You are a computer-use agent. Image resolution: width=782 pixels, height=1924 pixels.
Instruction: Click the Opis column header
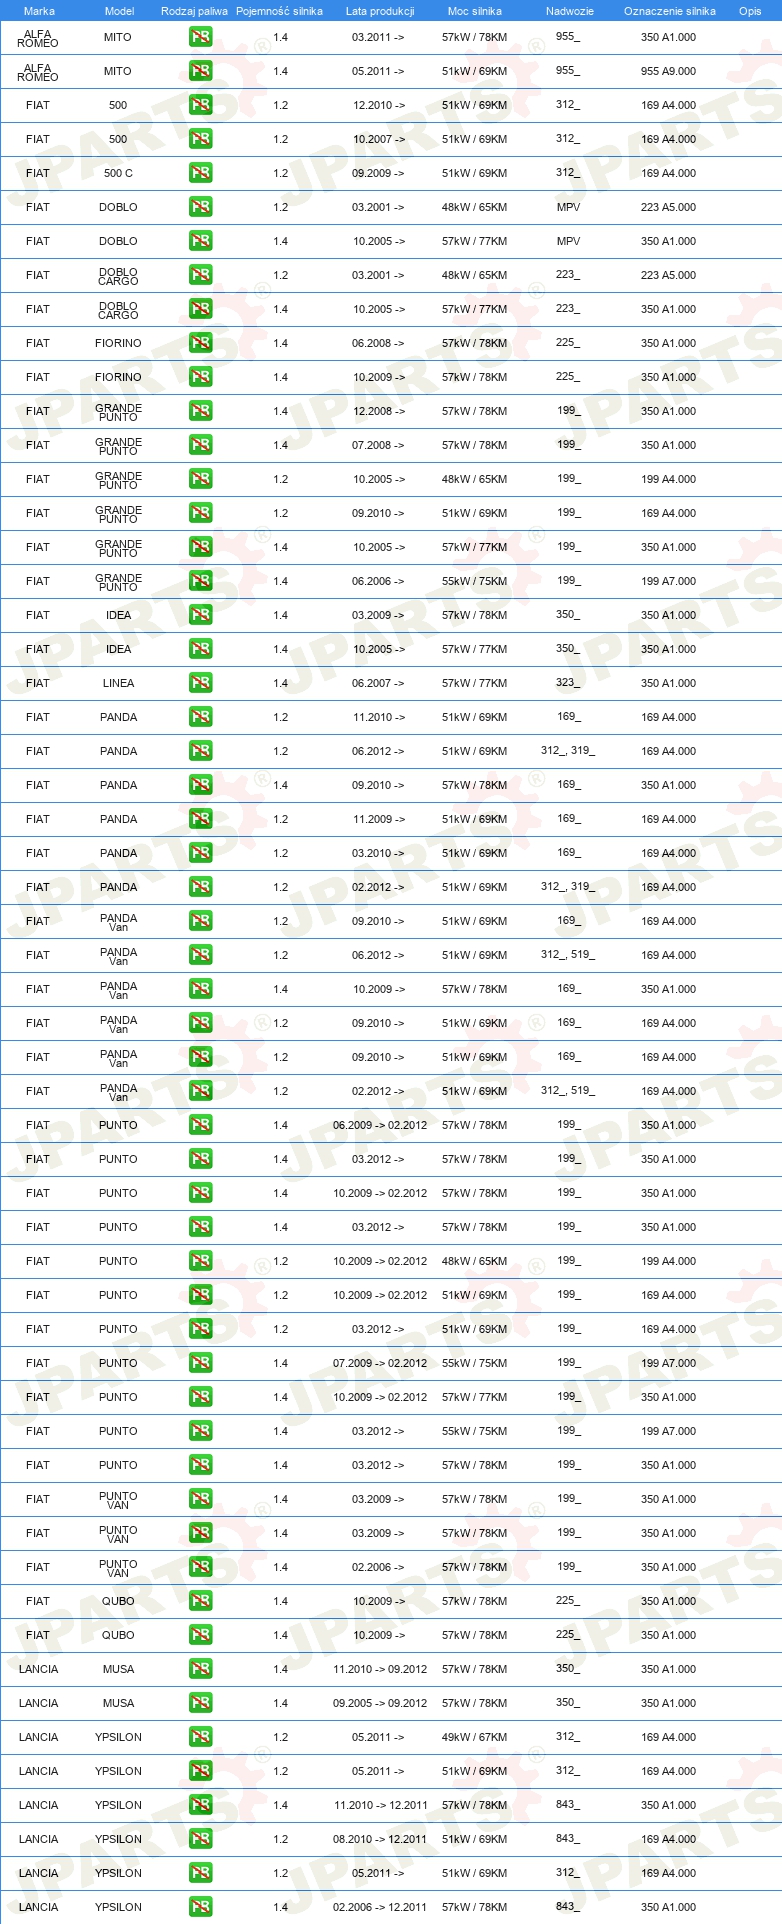(750, 11)
